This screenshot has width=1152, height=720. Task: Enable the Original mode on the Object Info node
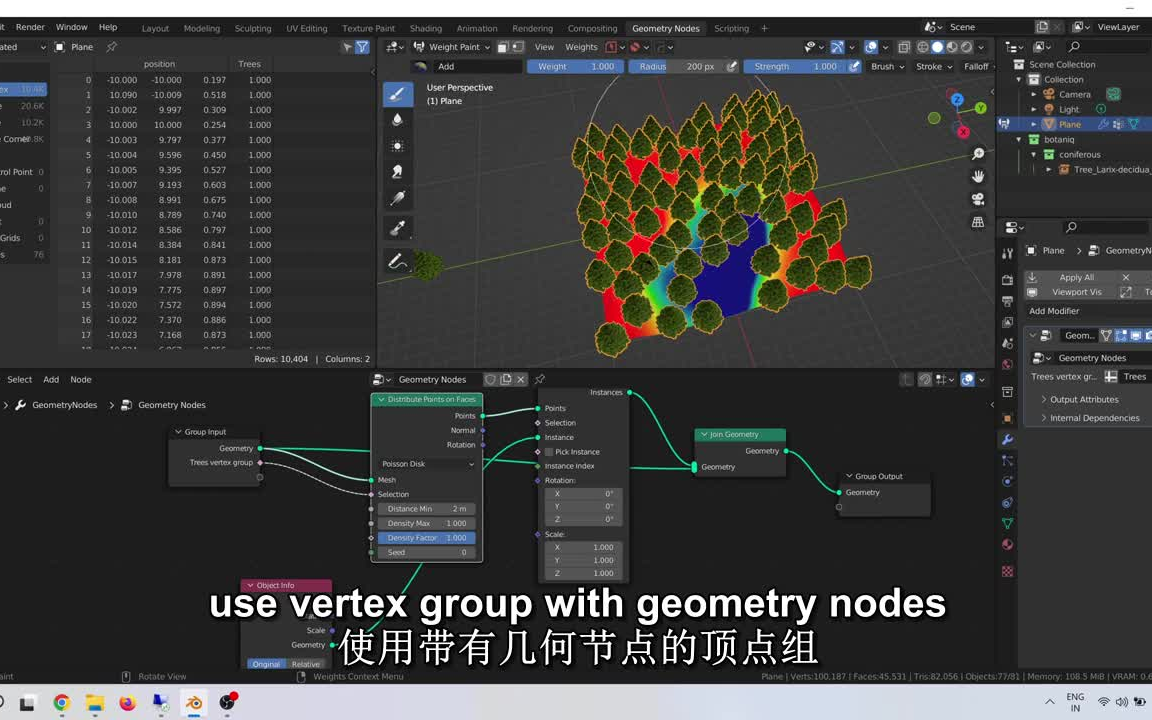pos(268,663)
